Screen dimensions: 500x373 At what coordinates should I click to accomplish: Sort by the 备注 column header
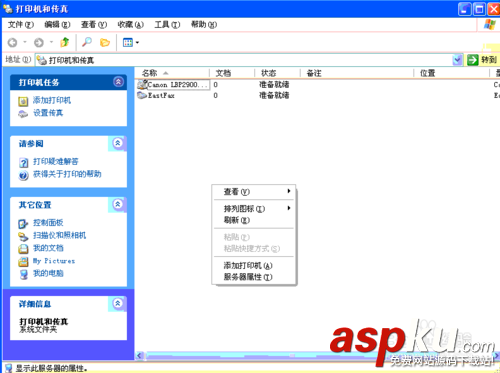tap(357, 73)
